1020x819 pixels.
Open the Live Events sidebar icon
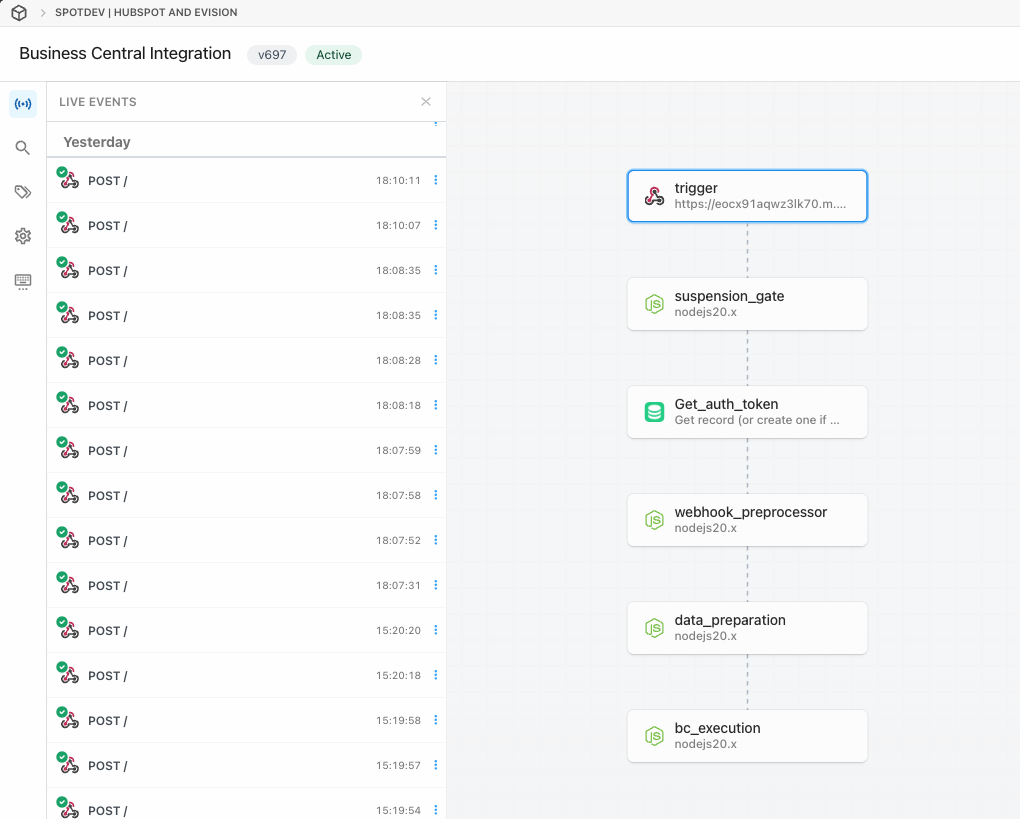tap(22, 103)
